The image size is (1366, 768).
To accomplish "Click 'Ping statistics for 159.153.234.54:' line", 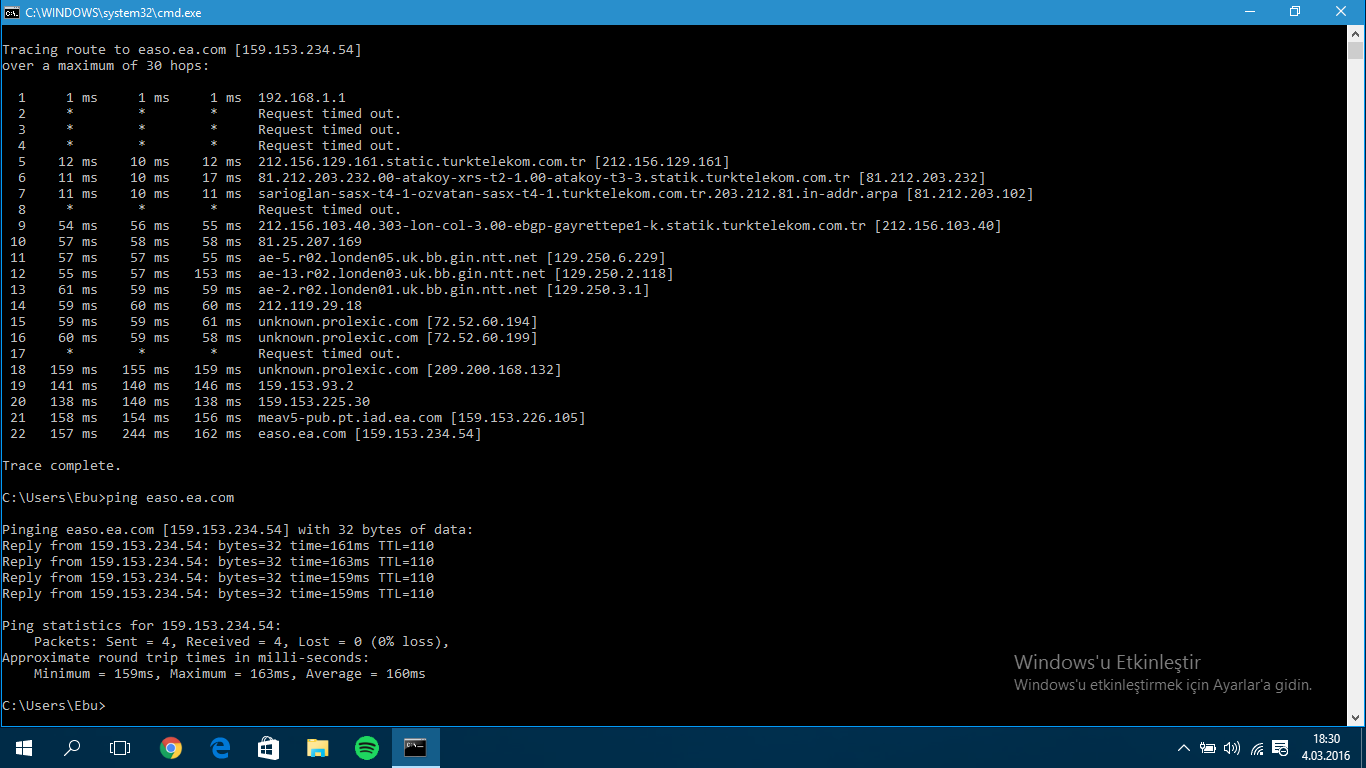I will tap(142, 626).
